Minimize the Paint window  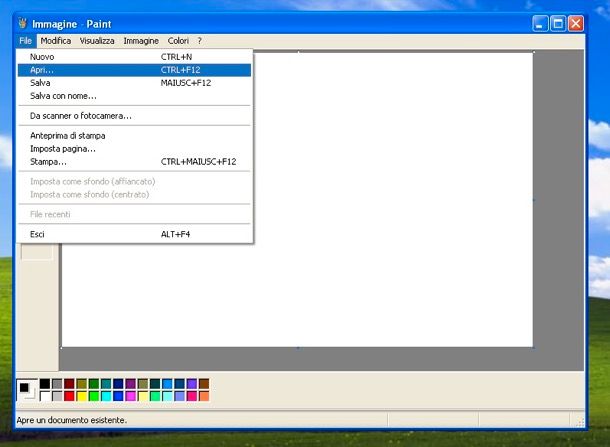click(x=540, y=24)
